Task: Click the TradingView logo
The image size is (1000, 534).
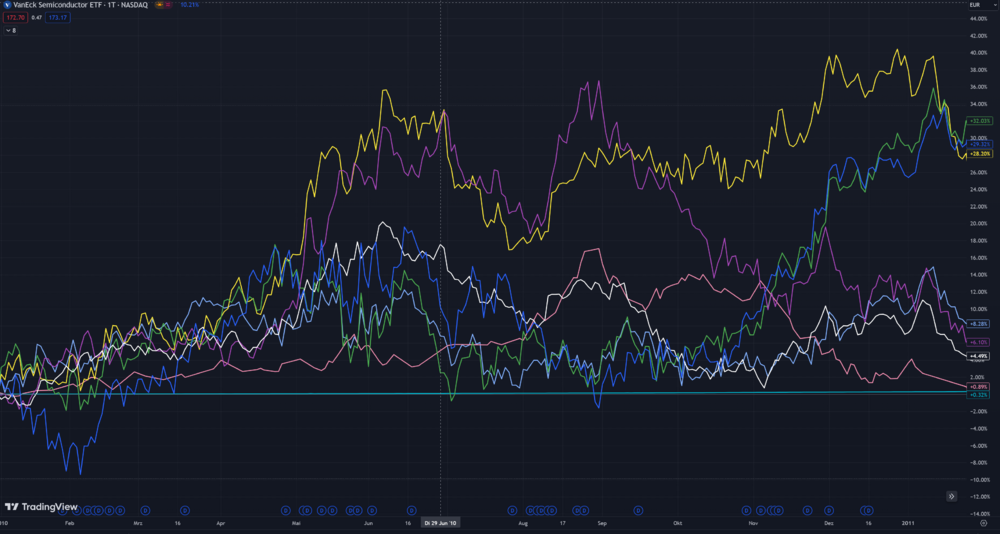Action: click(41, 507)
